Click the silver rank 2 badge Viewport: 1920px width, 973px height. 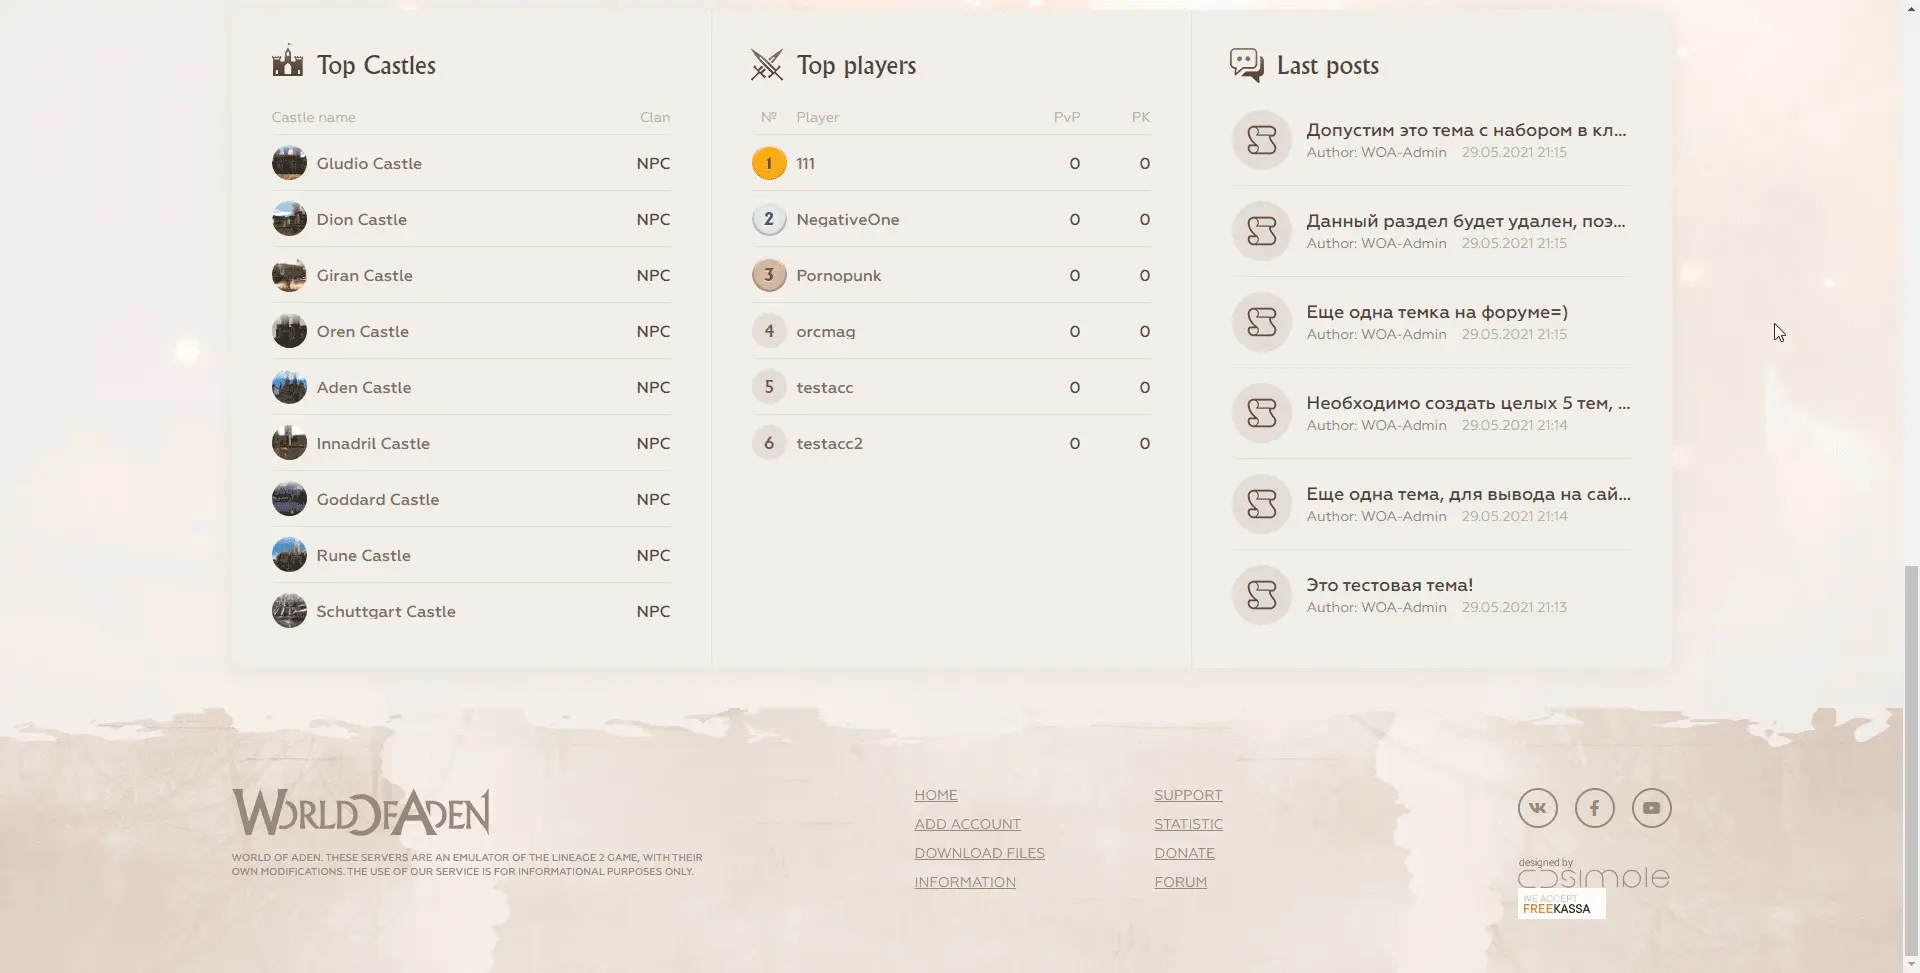(768, 219)
